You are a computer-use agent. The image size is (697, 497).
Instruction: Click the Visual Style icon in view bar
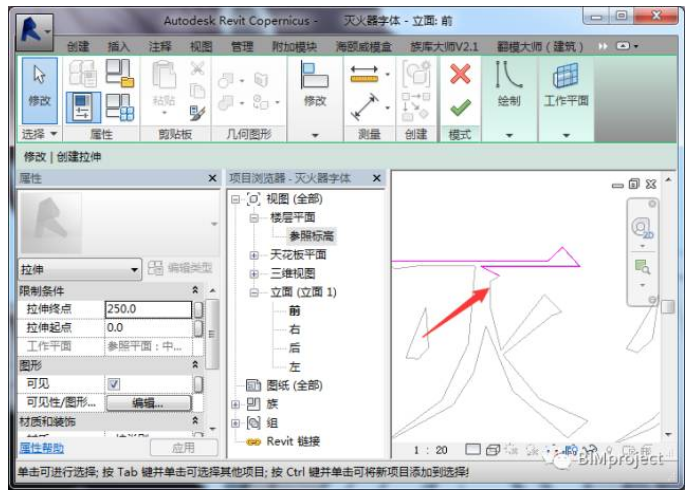493,449
